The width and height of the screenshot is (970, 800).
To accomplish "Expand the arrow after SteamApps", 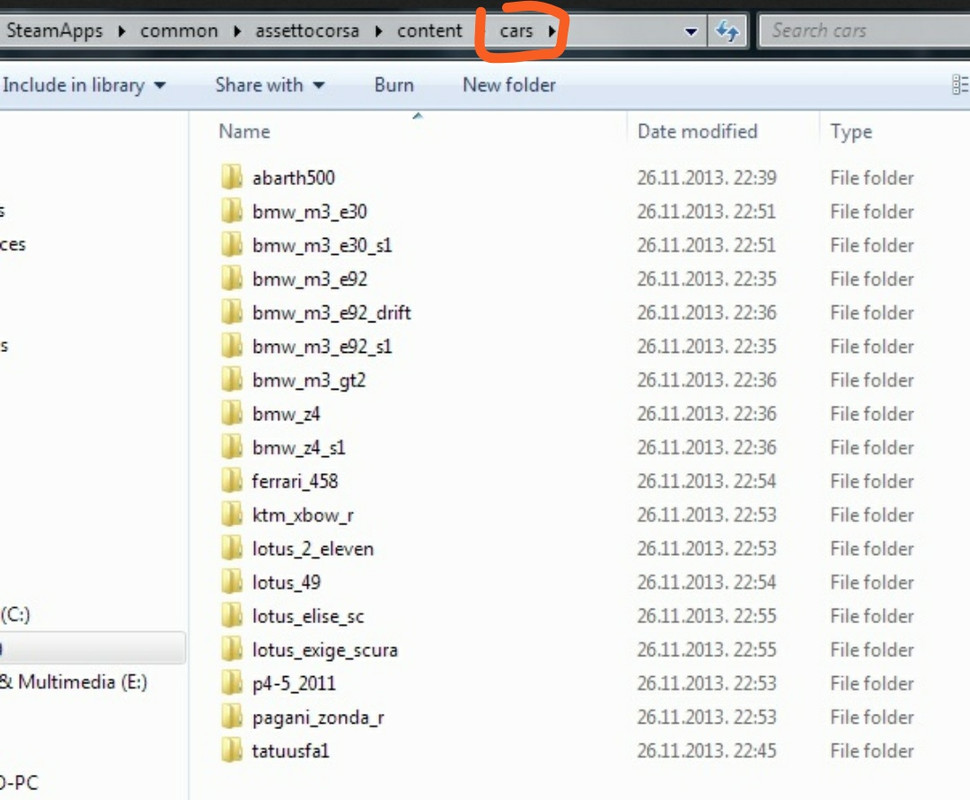I will click(x=121, y=30).
